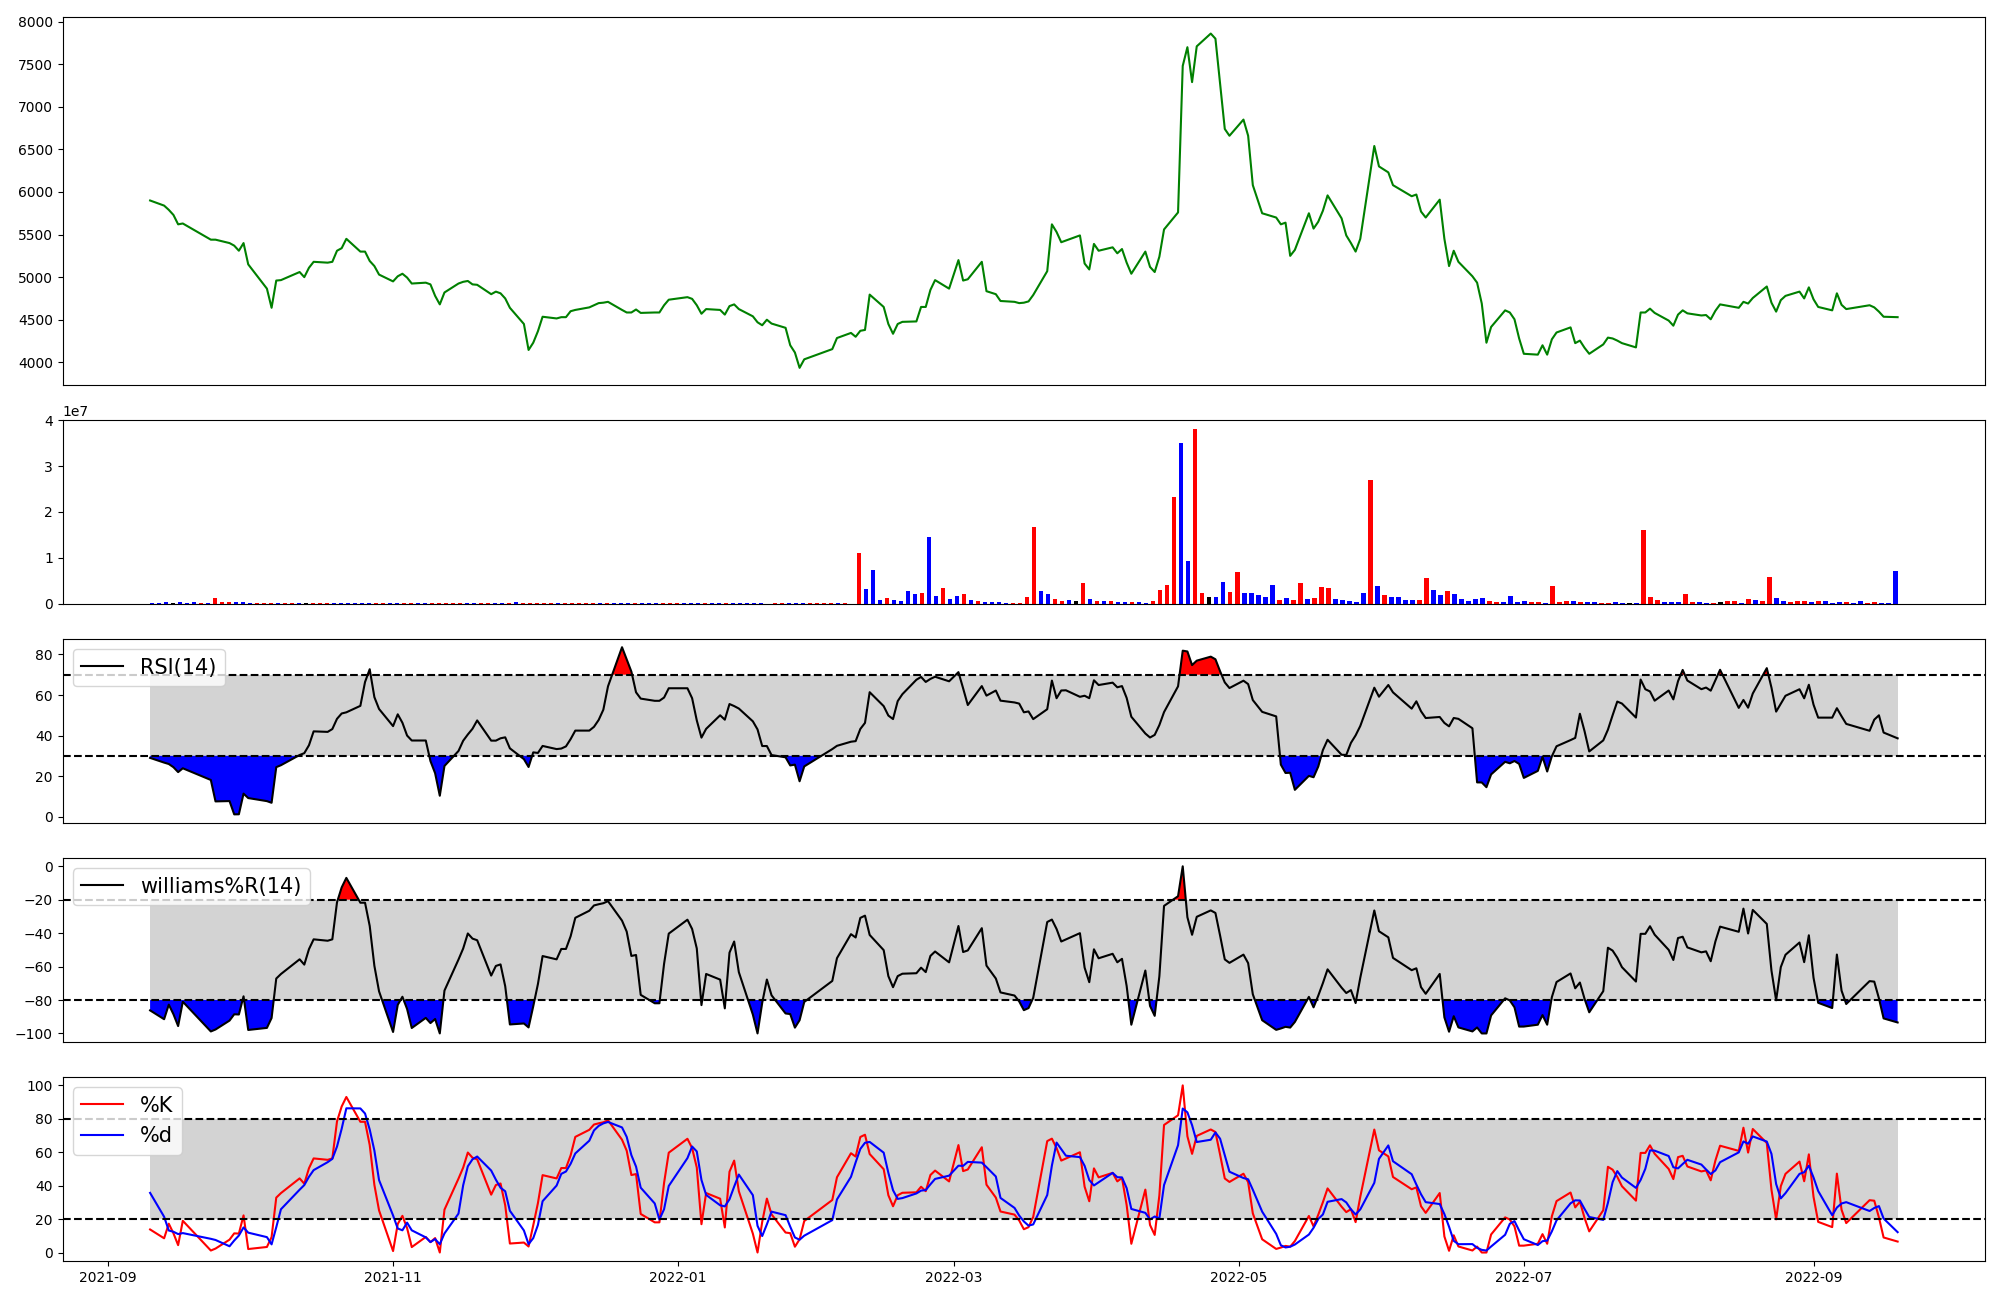
Task: Click the 8000 tick label on the price axis
Action: coord(37,22)
